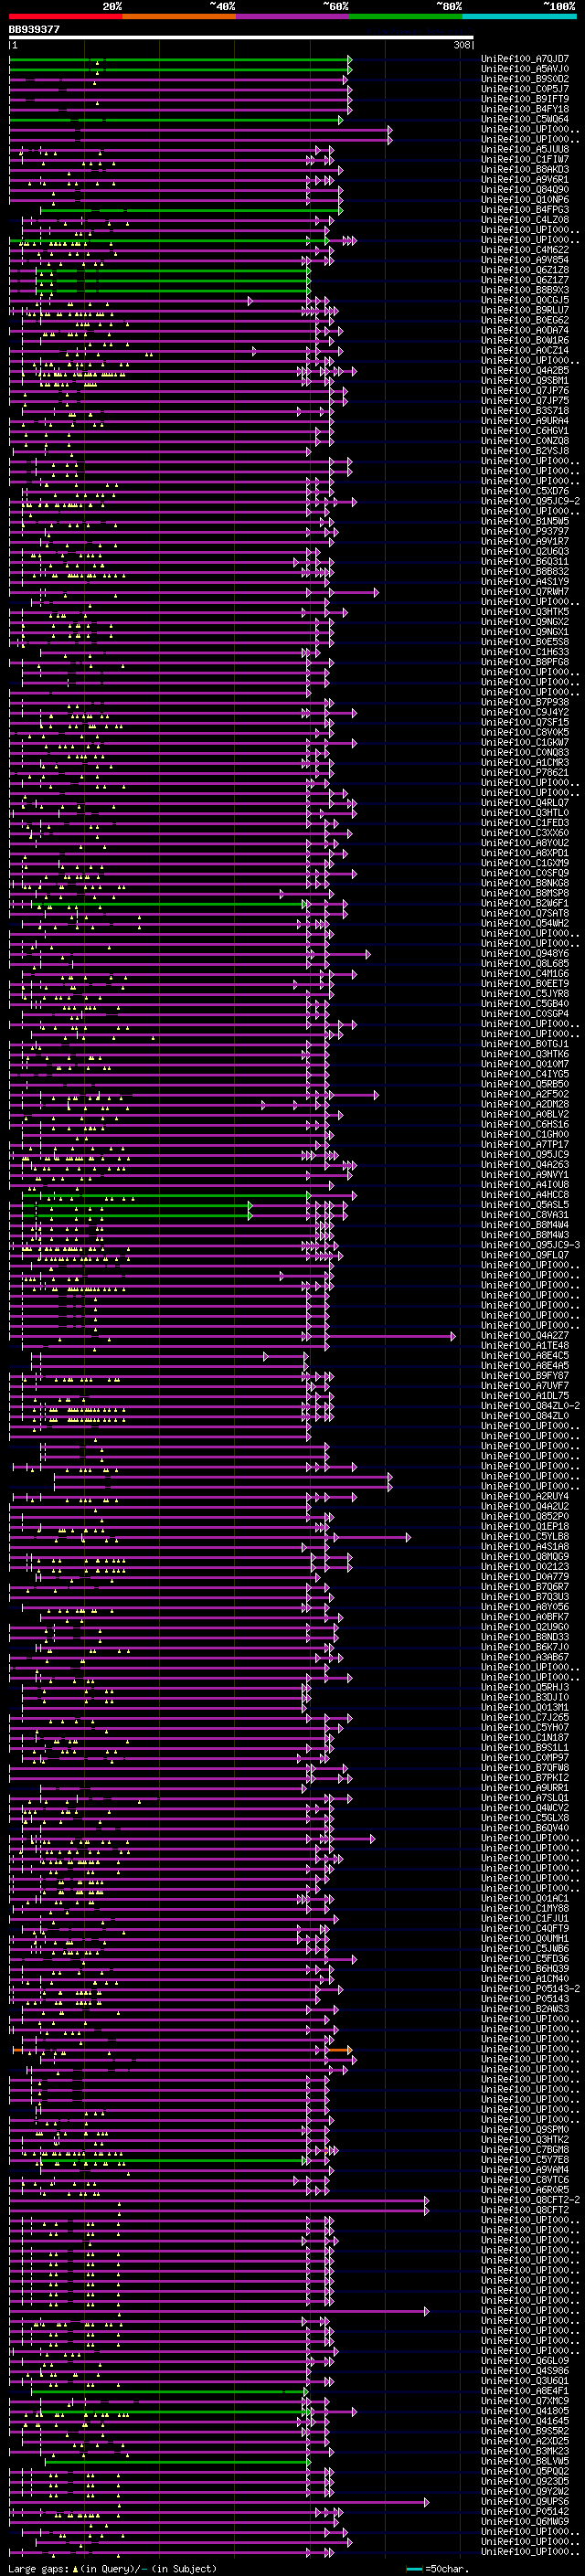Open hit UniRef100_C5WQ64
This screenshot has width=585, height=2576.
click(x=525, y=119)
